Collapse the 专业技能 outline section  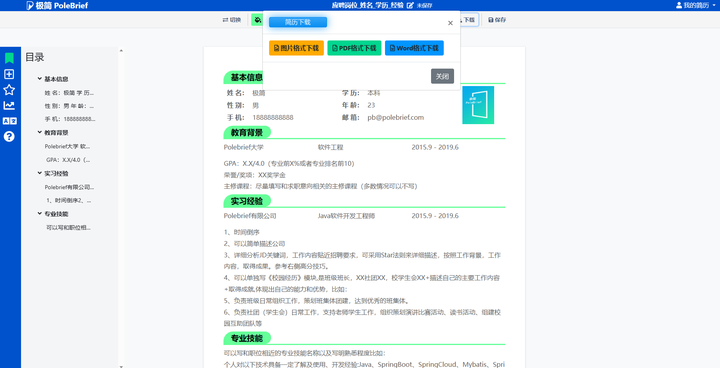click(40, 214)
